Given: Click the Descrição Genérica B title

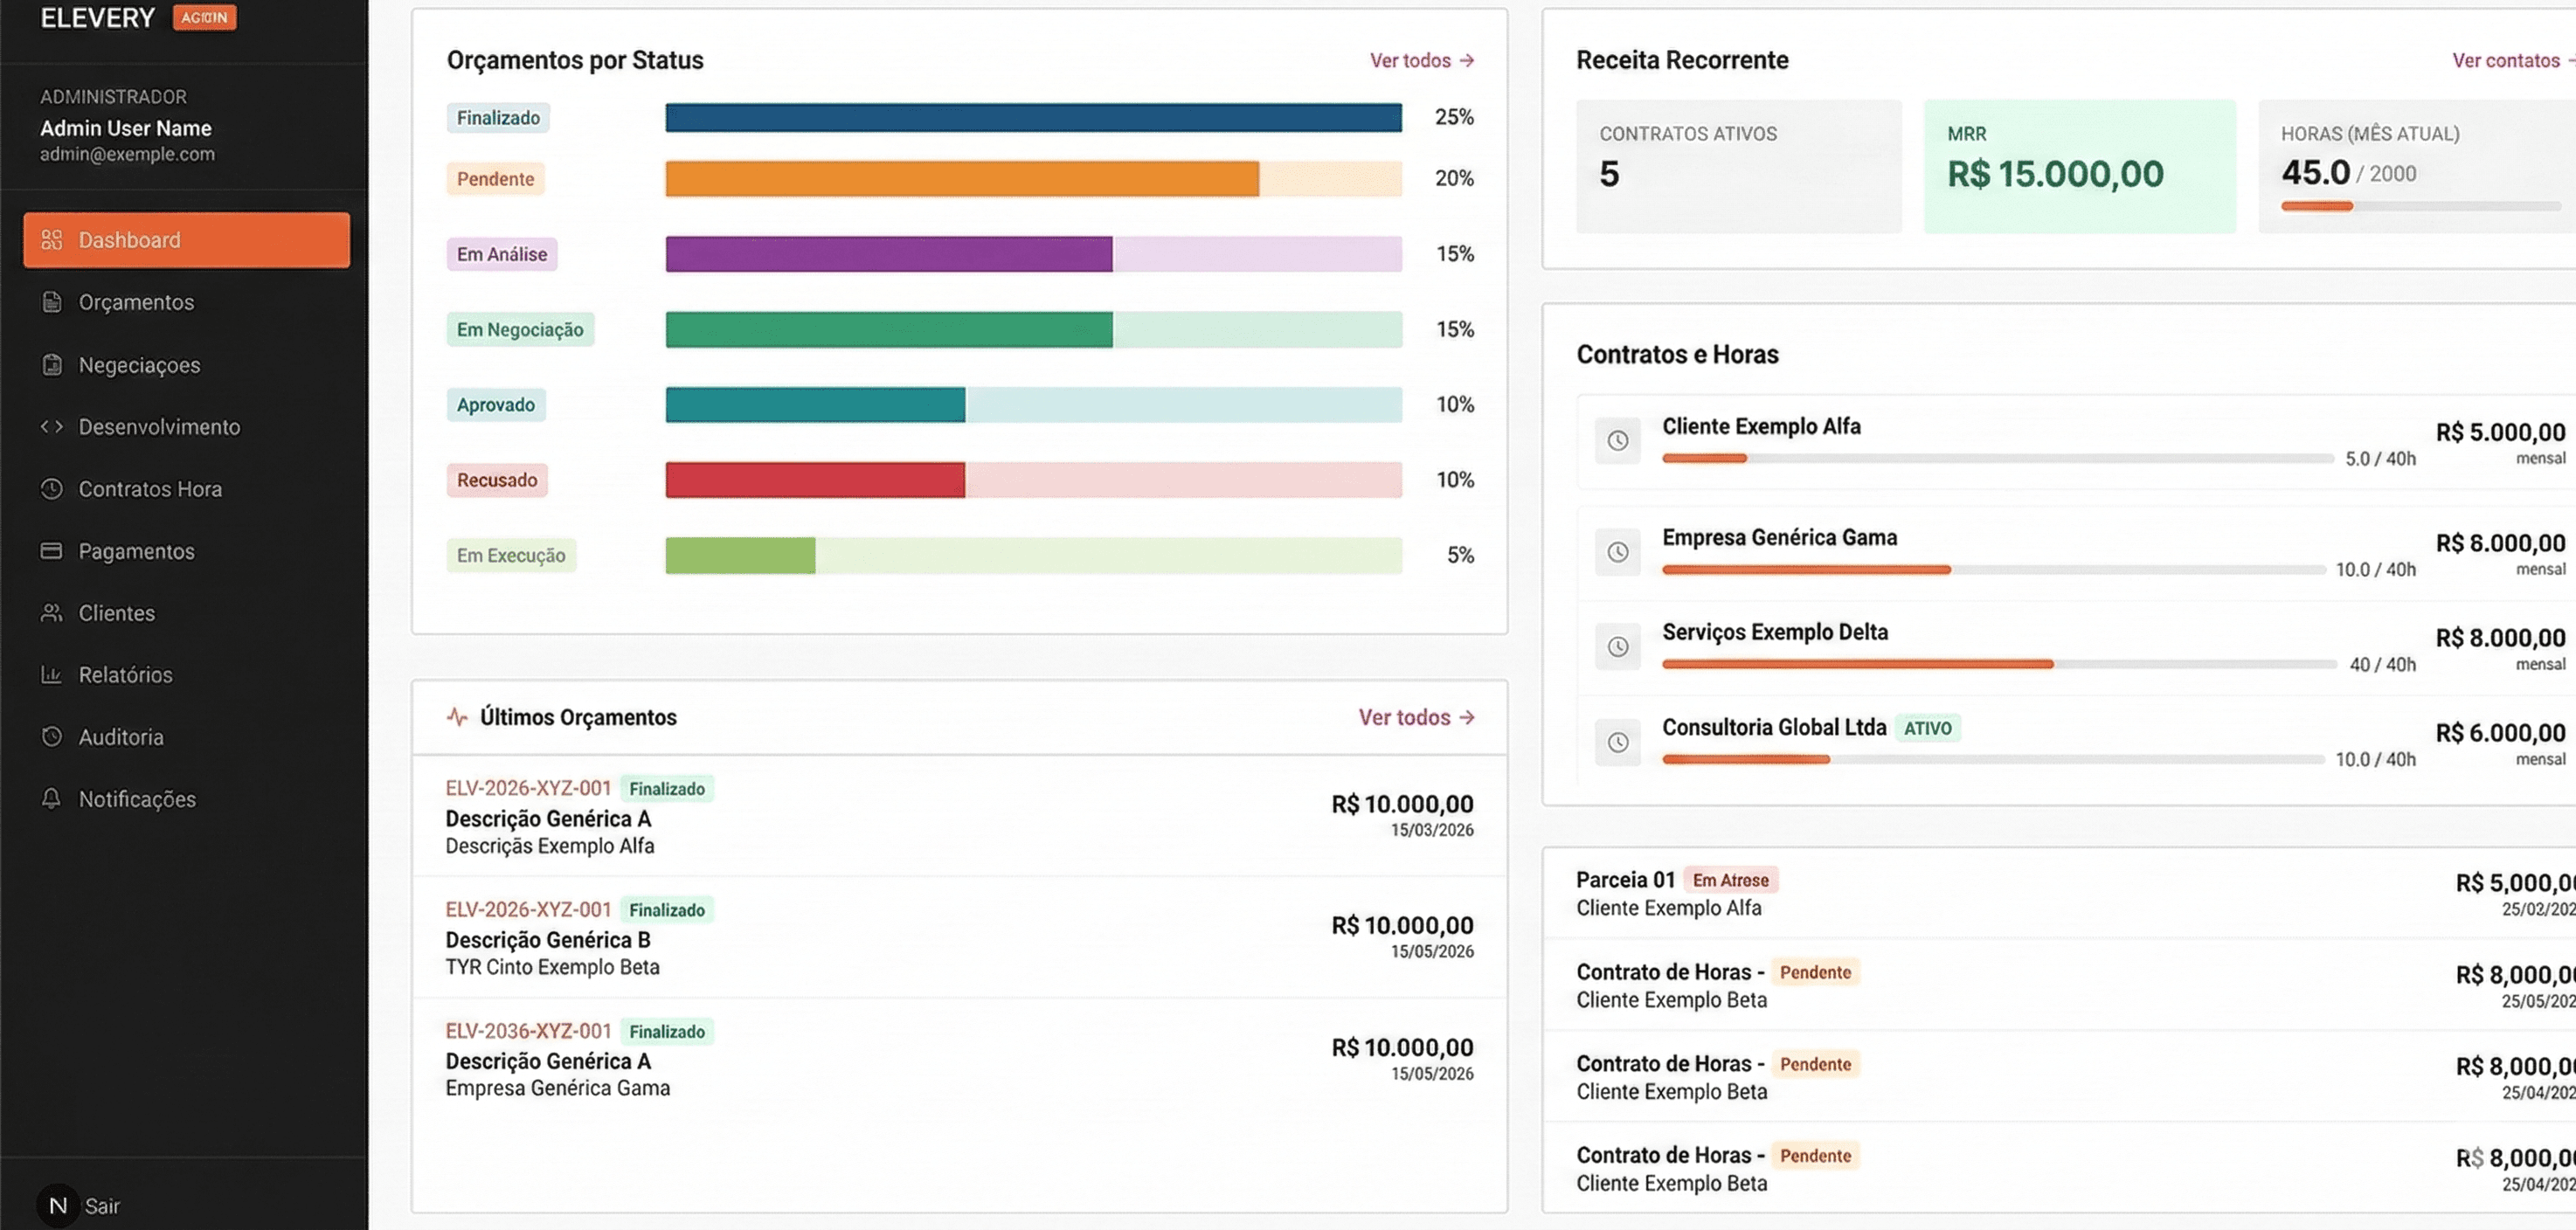Looking at the screenshot, I should pyautogui.click(x=548, y=940).
